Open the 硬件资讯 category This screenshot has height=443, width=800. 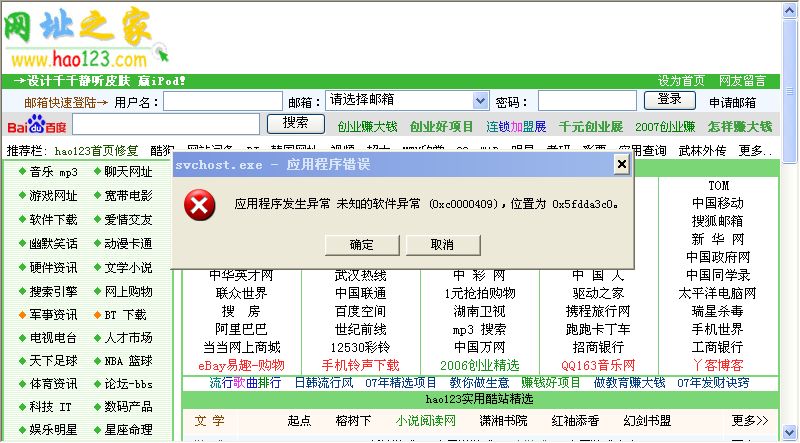[54, 267]
